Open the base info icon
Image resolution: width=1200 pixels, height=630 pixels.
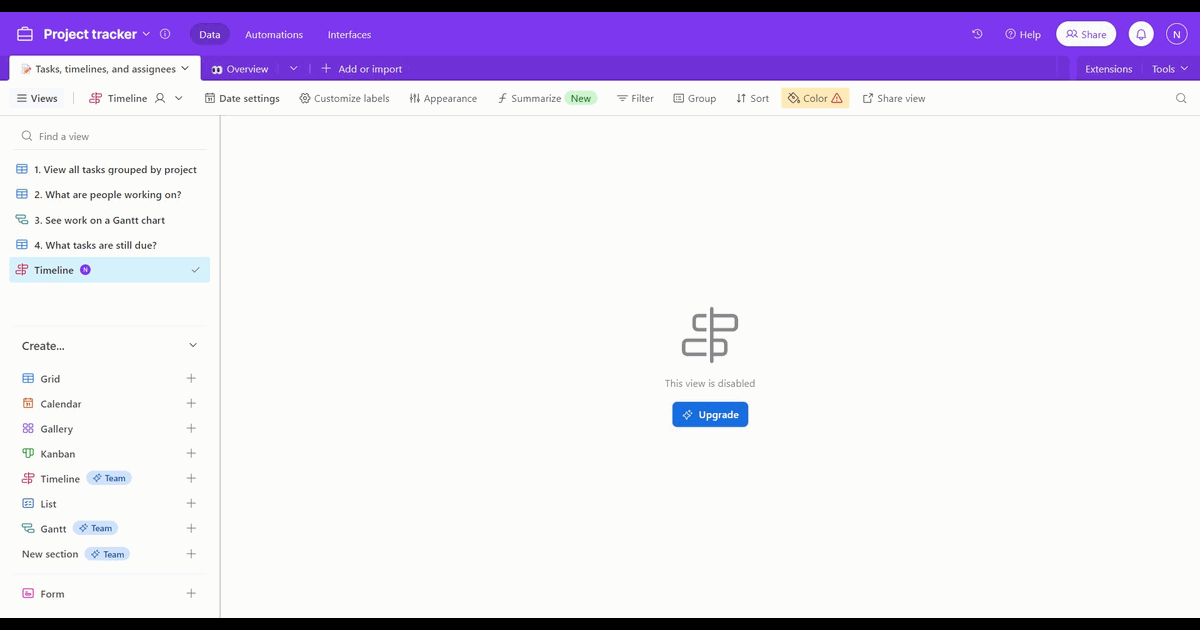coord(165,34)
